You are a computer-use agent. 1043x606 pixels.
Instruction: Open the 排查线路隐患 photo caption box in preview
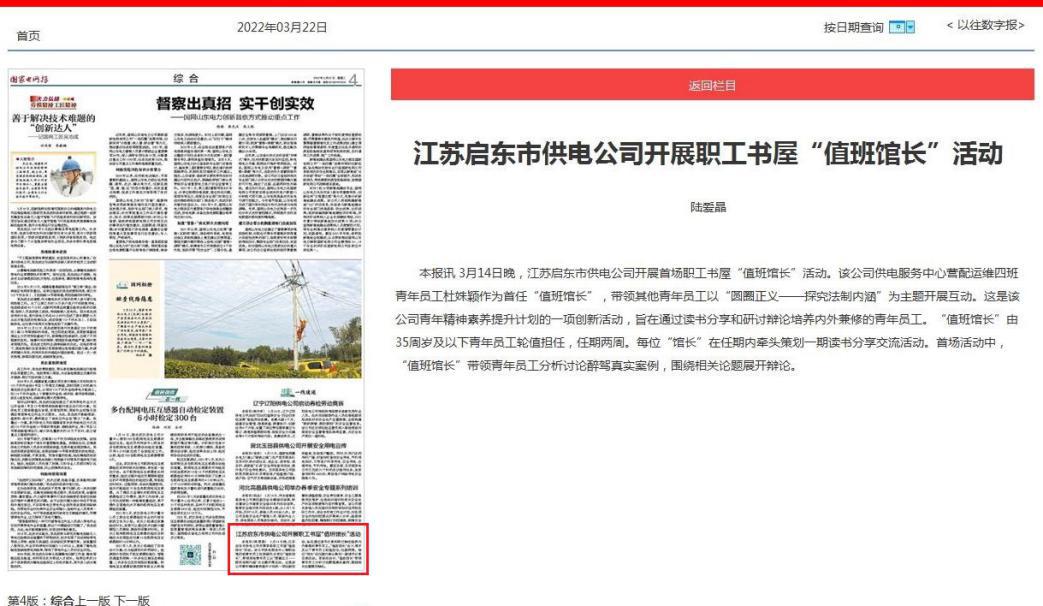click(135, 319)
